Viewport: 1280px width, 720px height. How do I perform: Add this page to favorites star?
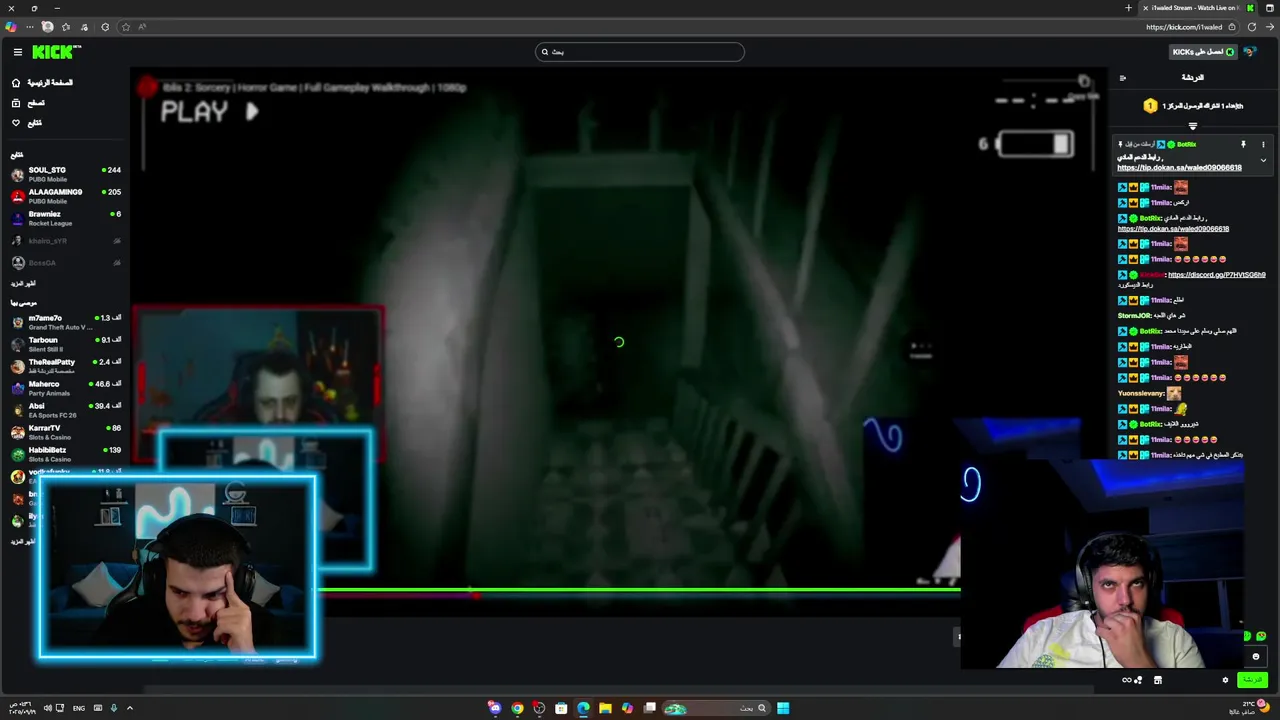click(x=125, y=27)
